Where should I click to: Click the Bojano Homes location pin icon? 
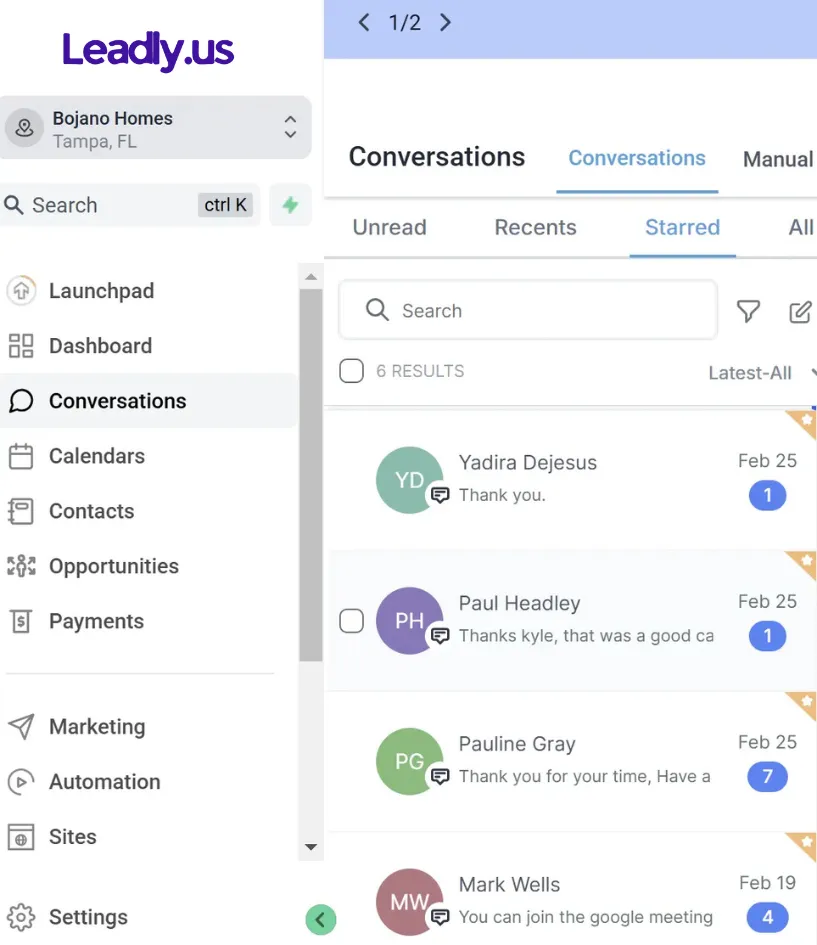25,128
